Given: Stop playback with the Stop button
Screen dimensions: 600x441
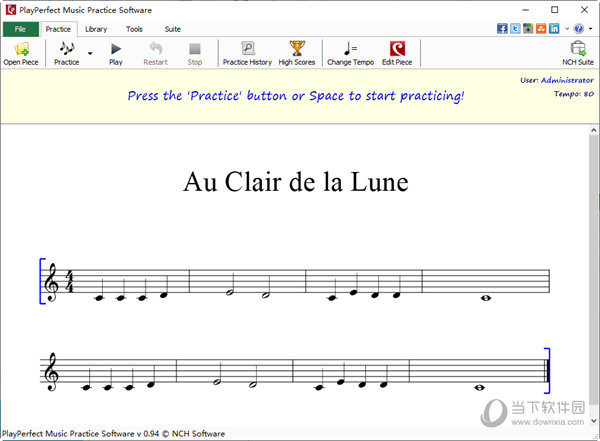Looking at the screenshot, I should coord(195,54).
